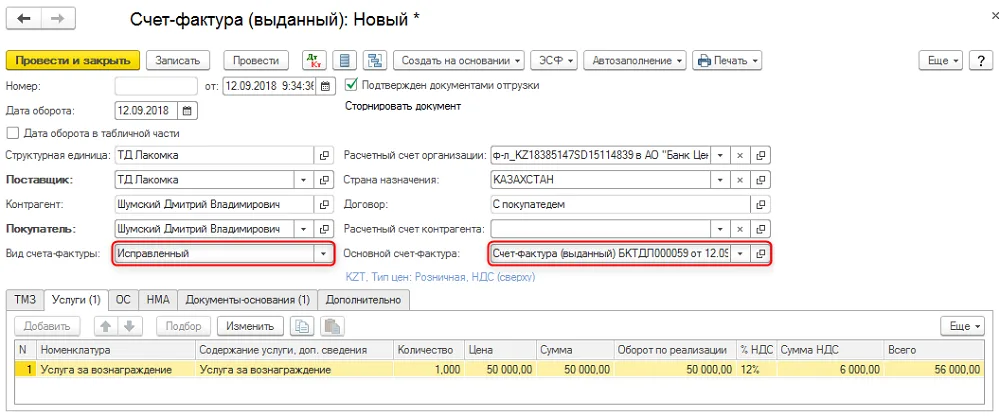The image size is (1000, 416).
Task: Switch to ТМЗ tab
Action: (26, 299)
